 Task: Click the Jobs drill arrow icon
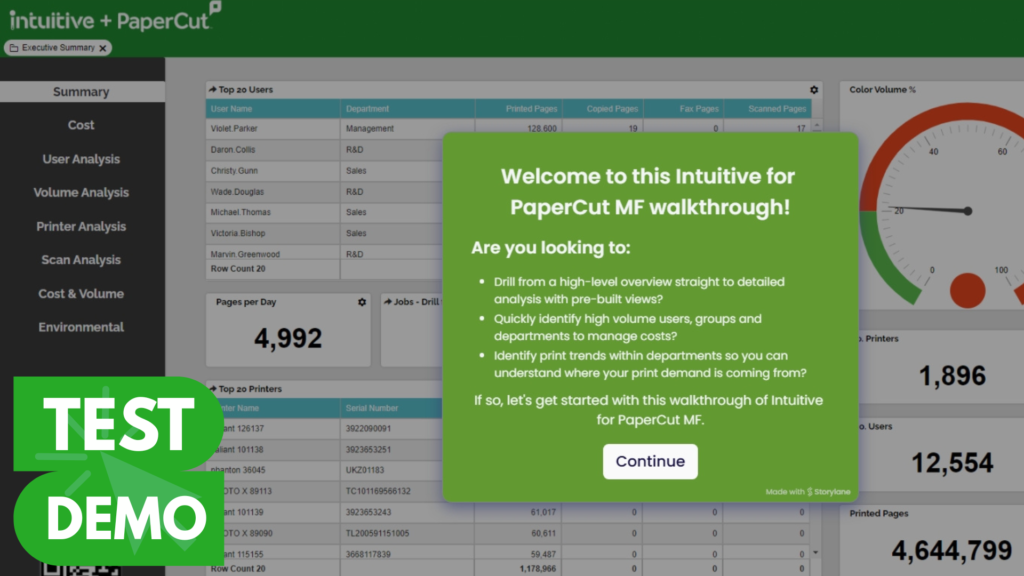(x=388, y=302)
